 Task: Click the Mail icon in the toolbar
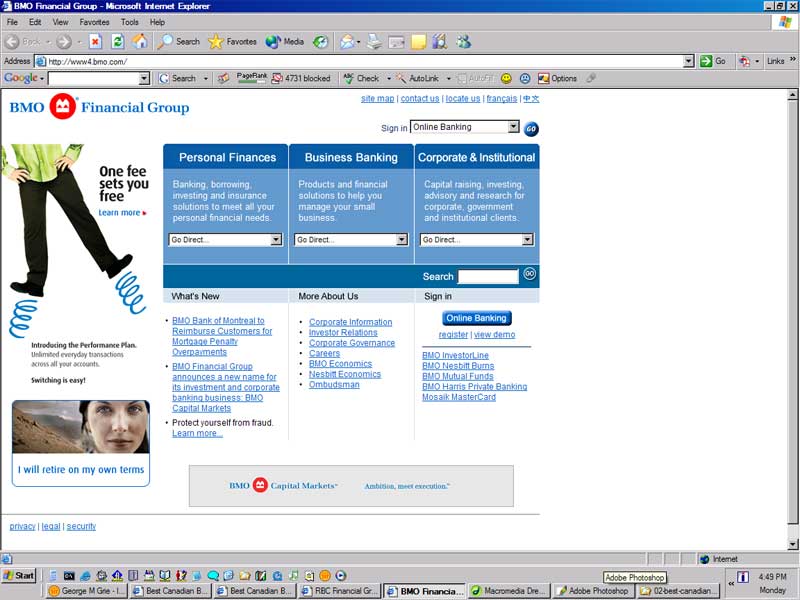pyautogui.click(x=347, y=42)
